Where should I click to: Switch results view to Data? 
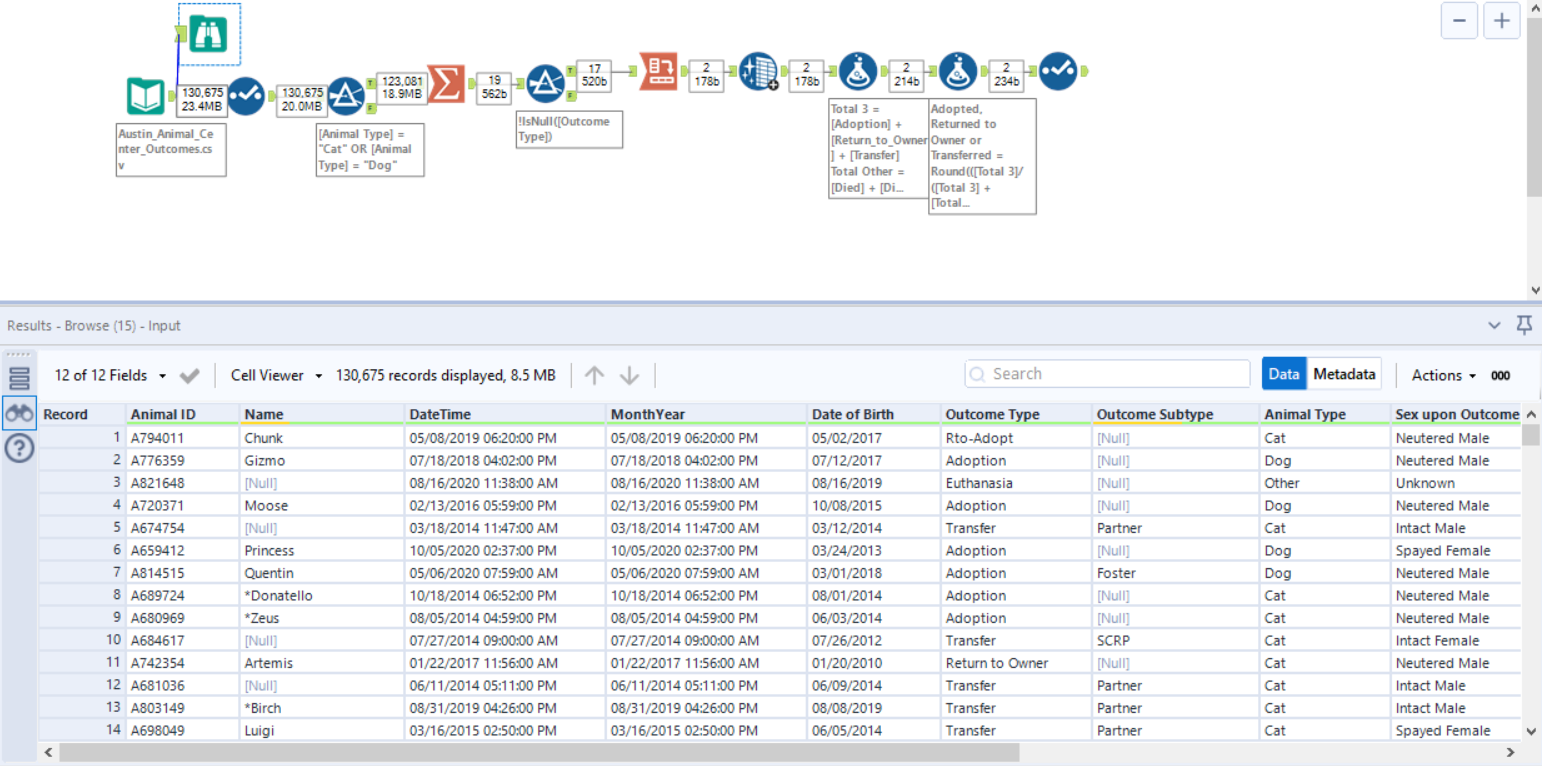point(1283,374)
